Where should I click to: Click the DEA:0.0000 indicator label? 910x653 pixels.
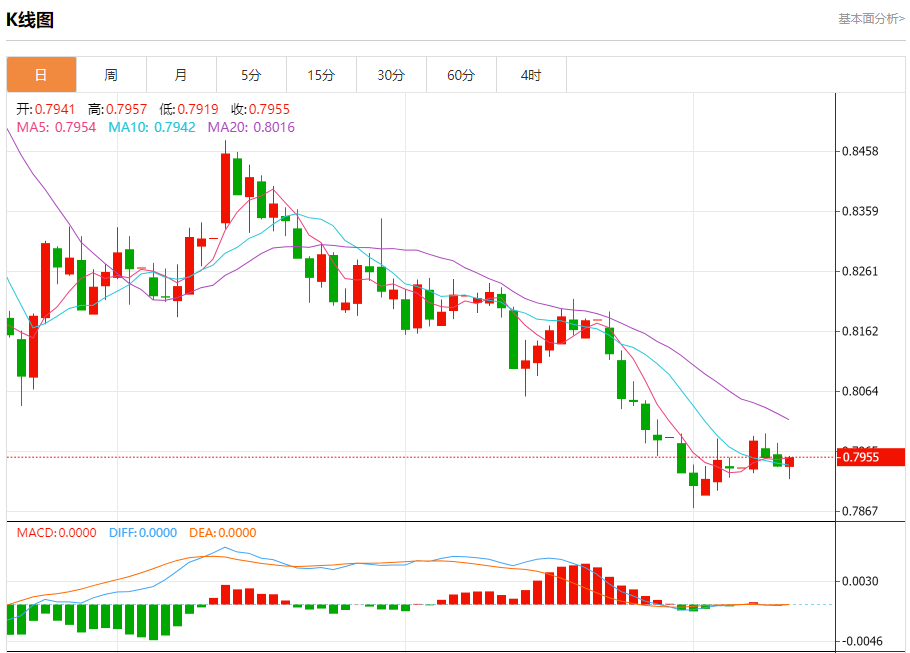pos(223,533)
